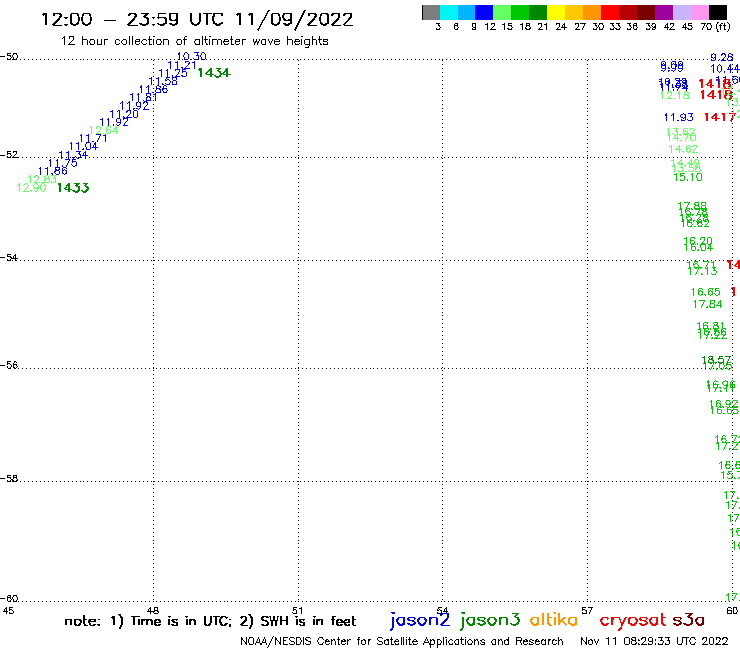Click the lavender swatch in the color scale
The image size is (740, 650).
pos(681,12)
